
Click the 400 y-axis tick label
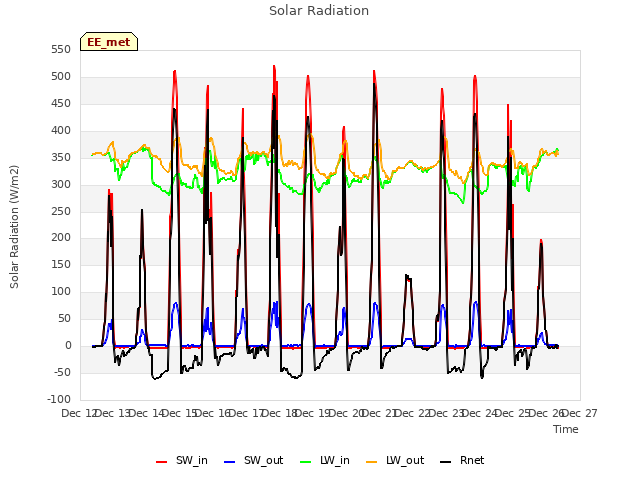coord(61,131)
